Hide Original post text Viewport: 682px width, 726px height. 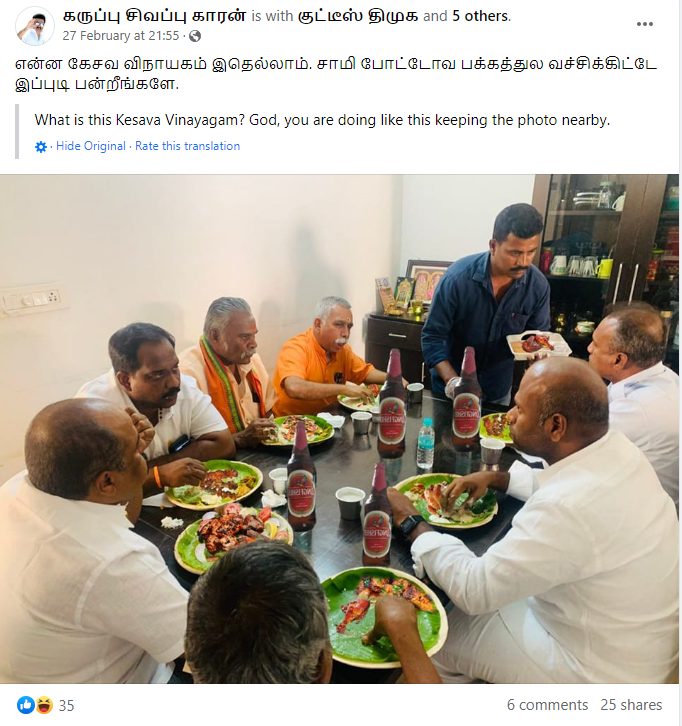click(91, 146)
